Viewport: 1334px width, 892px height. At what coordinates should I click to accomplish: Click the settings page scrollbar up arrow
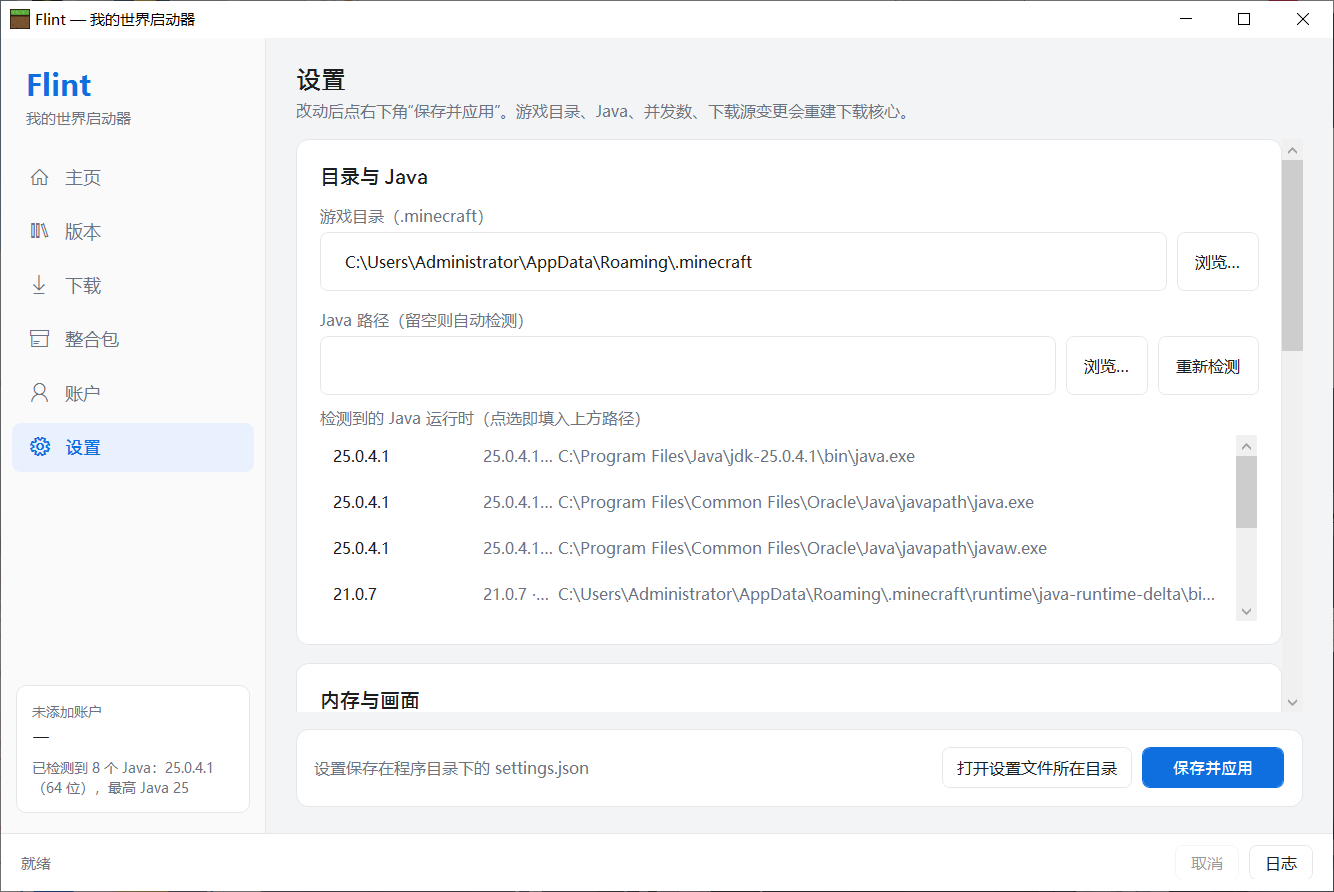[1292, 151]
